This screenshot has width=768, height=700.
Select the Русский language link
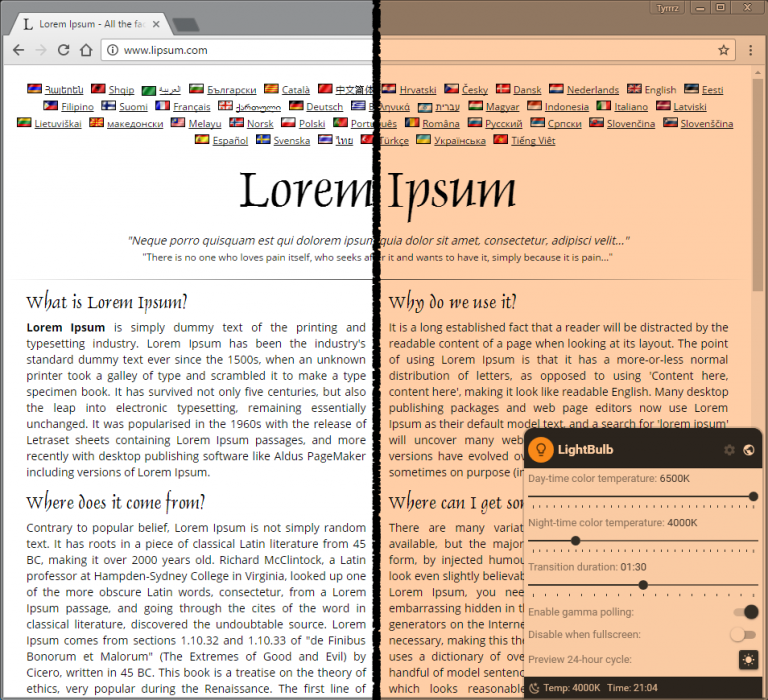click(x=504, y=124)
